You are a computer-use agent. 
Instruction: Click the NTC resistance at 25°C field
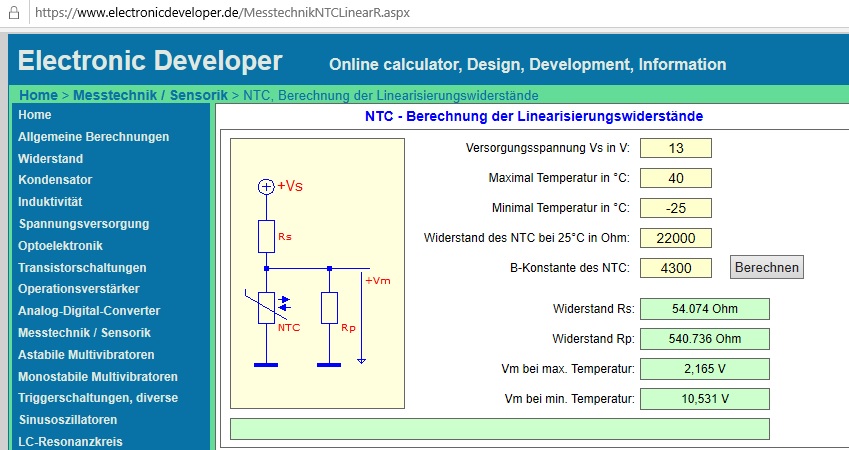676,238
